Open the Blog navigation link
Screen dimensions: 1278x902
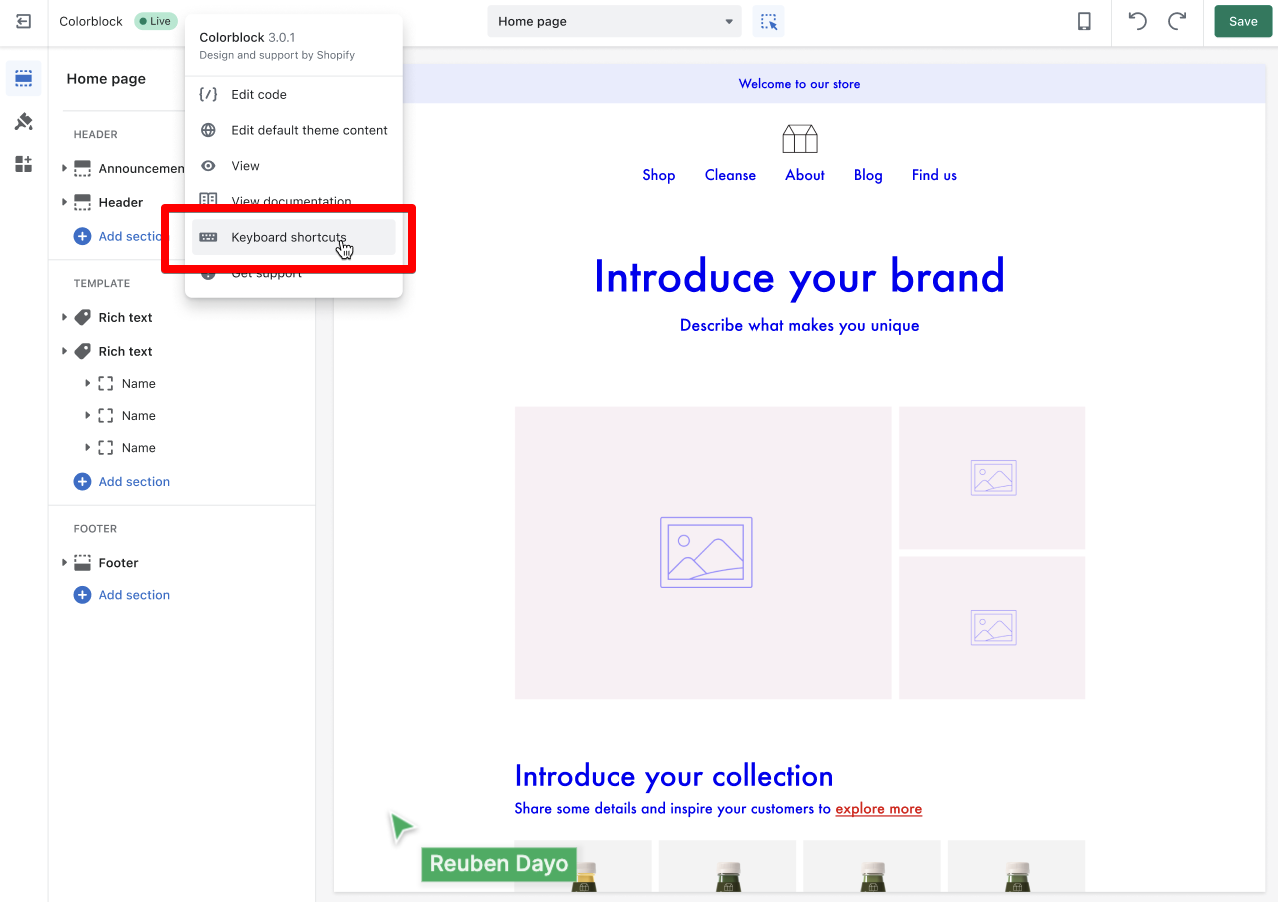click(868, 175)
